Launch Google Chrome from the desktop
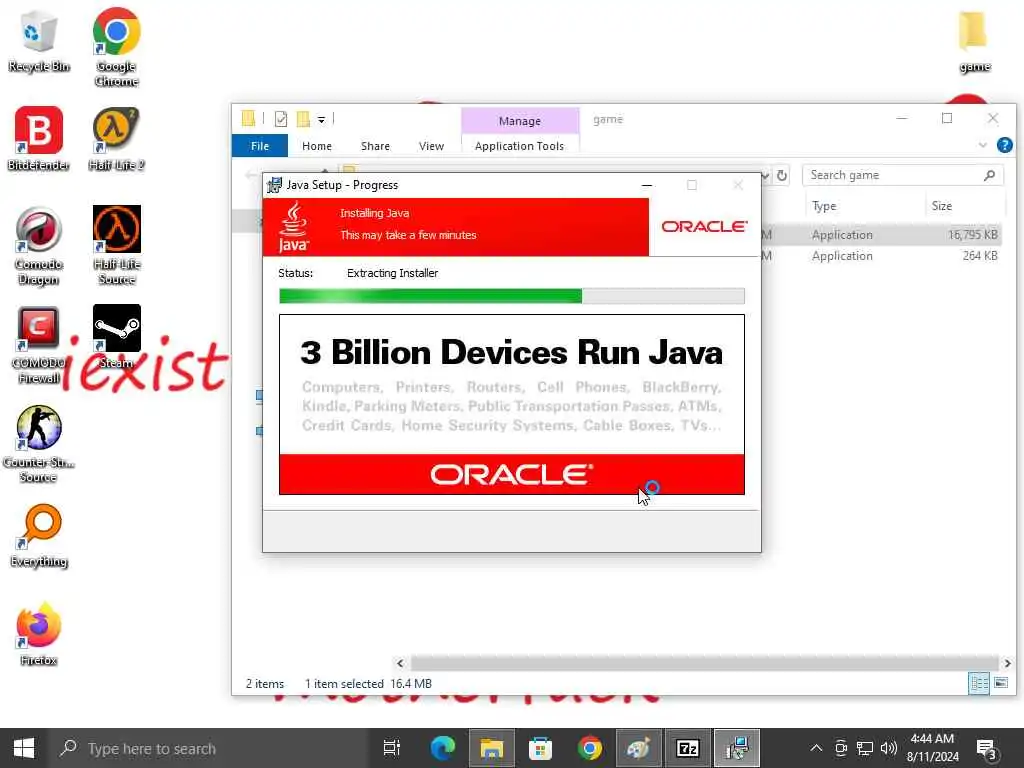The image size is (1024, 768). pyautogui.click(x=116, y=46)
